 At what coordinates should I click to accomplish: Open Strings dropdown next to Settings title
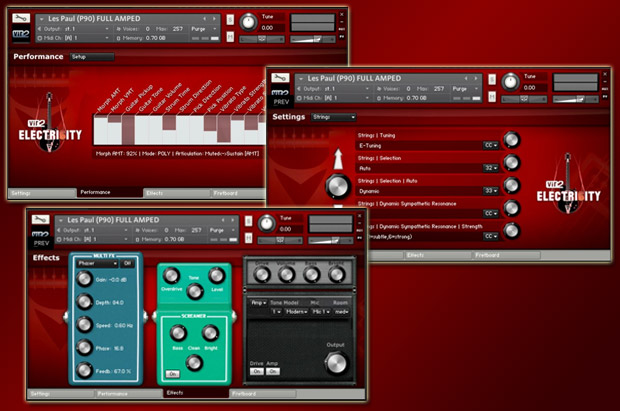click(x=334, y=117)
